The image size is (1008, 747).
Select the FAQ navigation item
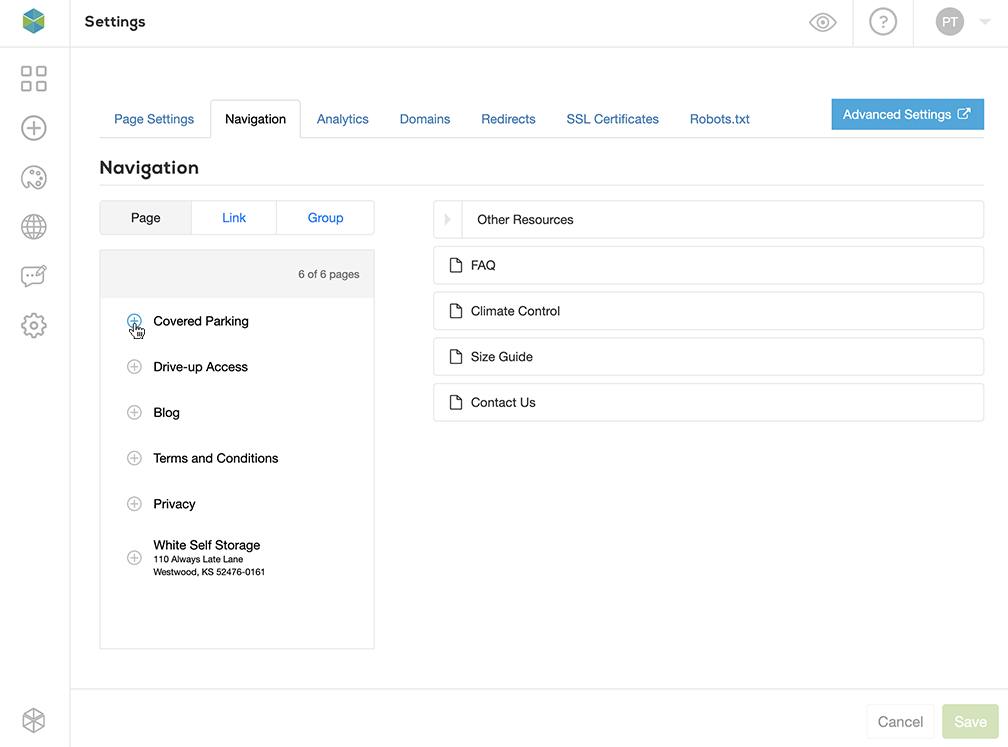coord(708,266)
